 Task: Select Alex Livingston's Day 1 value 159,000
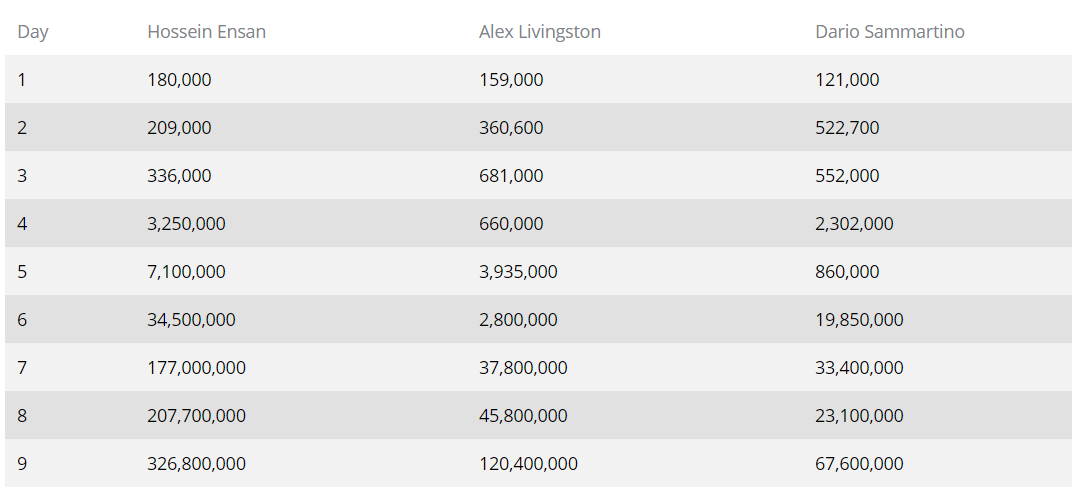[x=511, y=80]
